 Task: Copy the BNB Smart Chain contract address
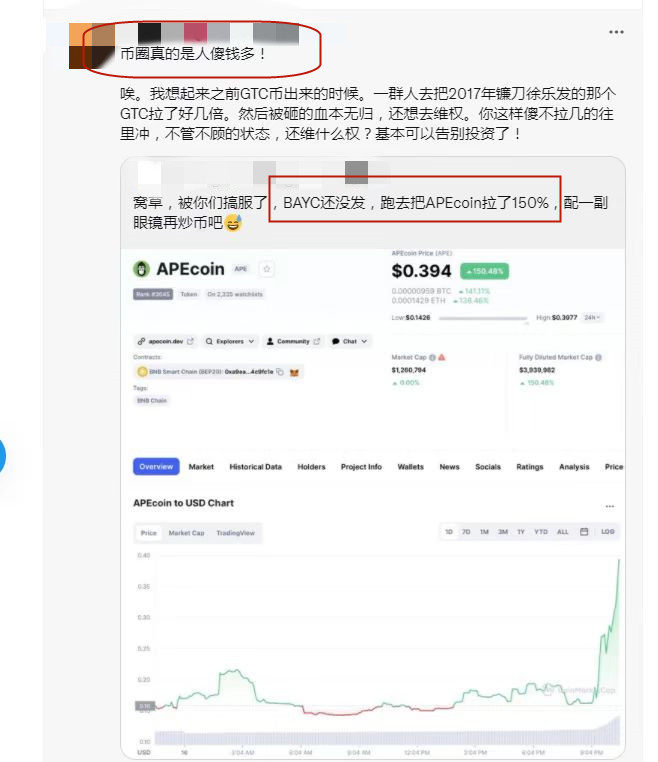pyautogui.click(x=280, y=372)
